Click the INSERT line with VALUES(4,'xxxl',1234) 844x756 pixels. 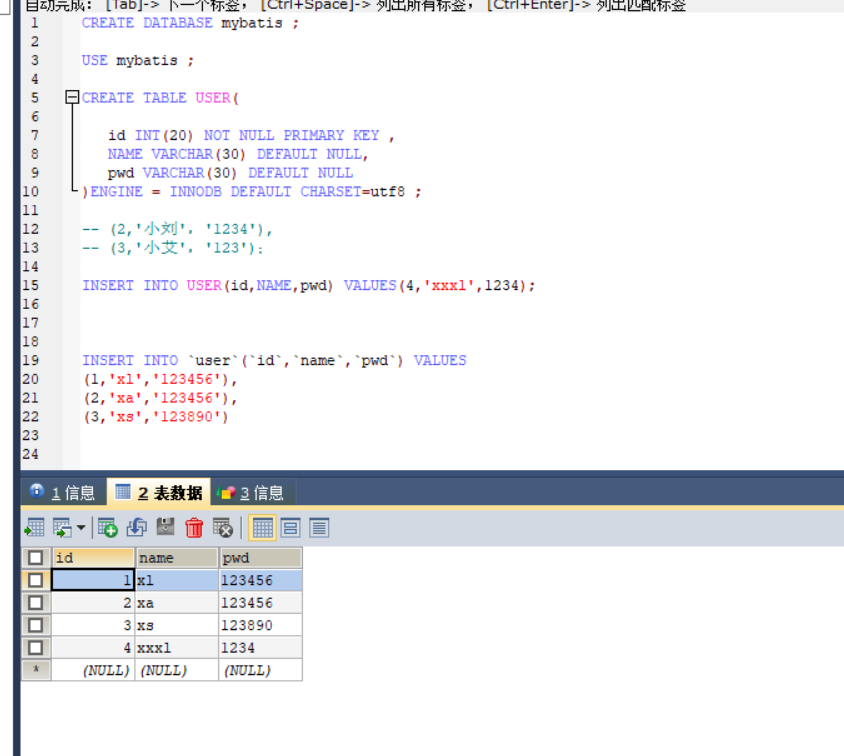pos(308,285)
